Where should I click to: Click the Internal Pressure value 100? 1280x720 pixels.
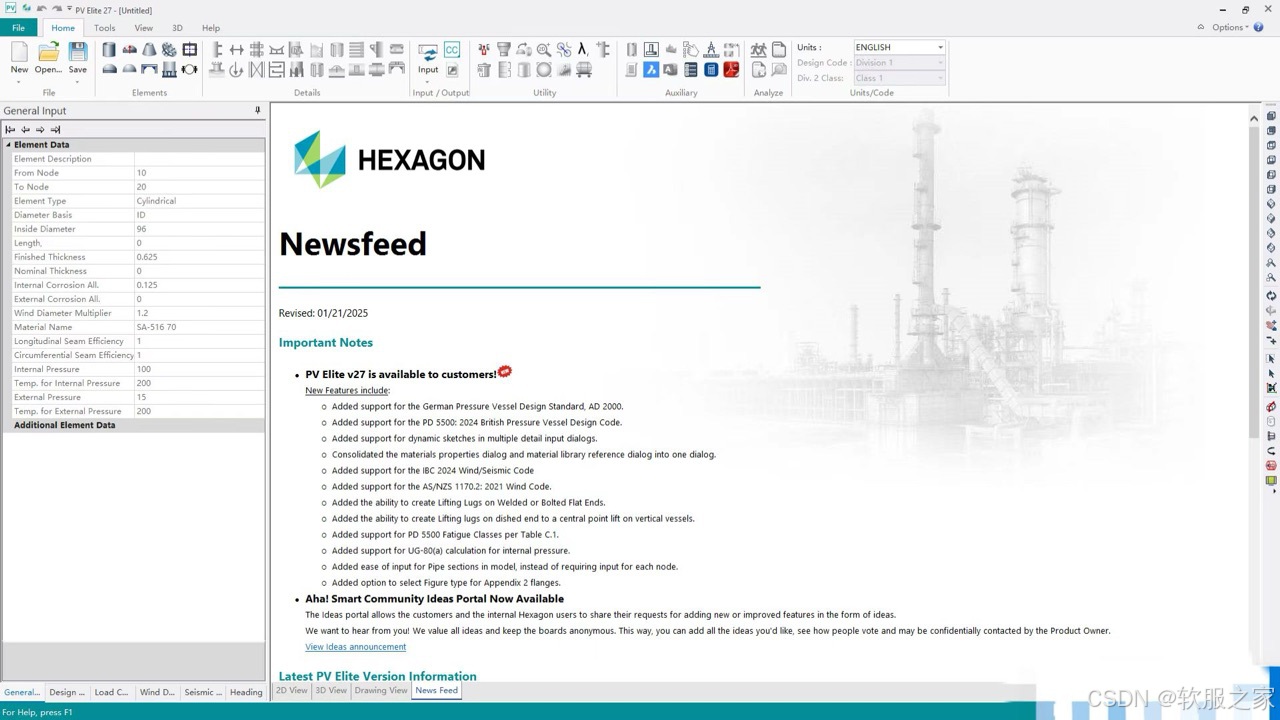pyautogui.click(x=199, y=369)
